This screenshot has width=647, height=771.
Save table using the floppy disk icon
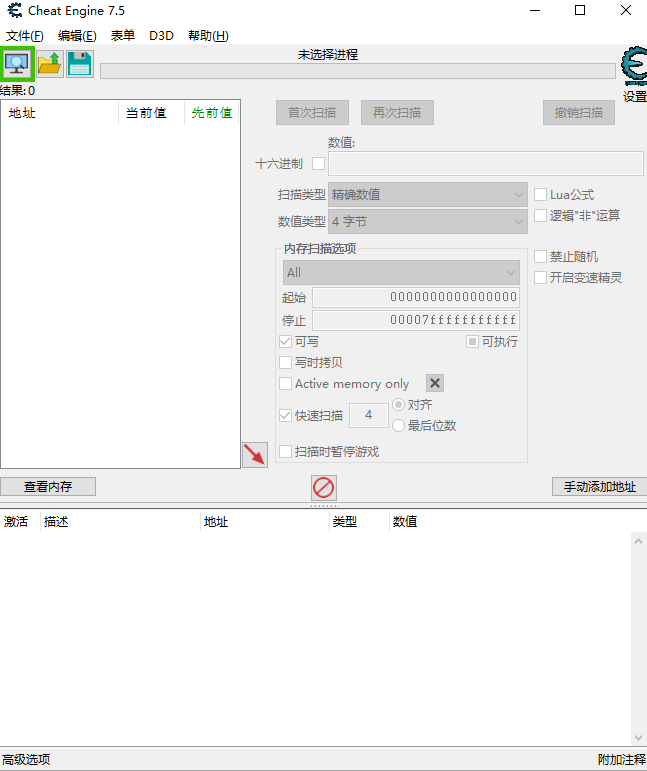point(80,64)
